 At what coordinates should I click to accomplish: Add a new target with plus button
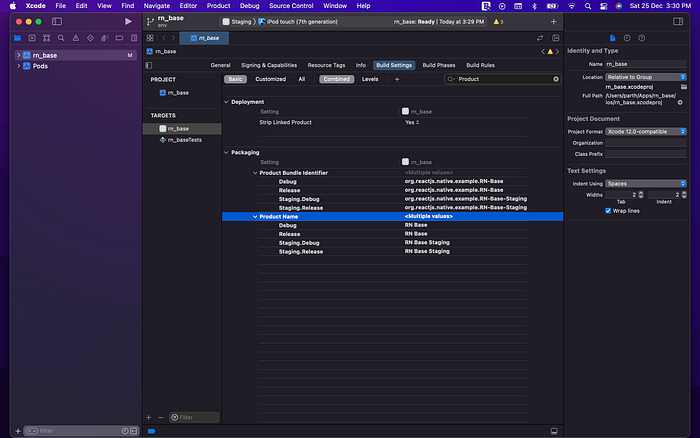[x=149, y=417]
